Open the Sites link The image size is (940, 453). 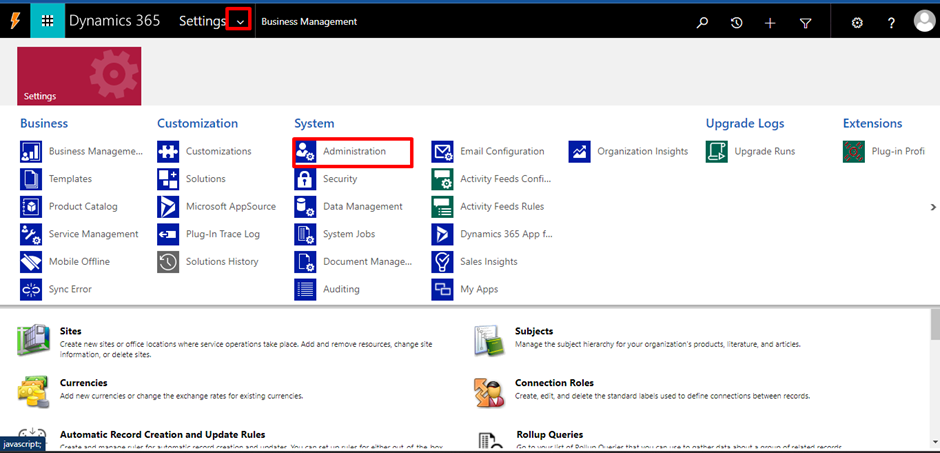71,331
